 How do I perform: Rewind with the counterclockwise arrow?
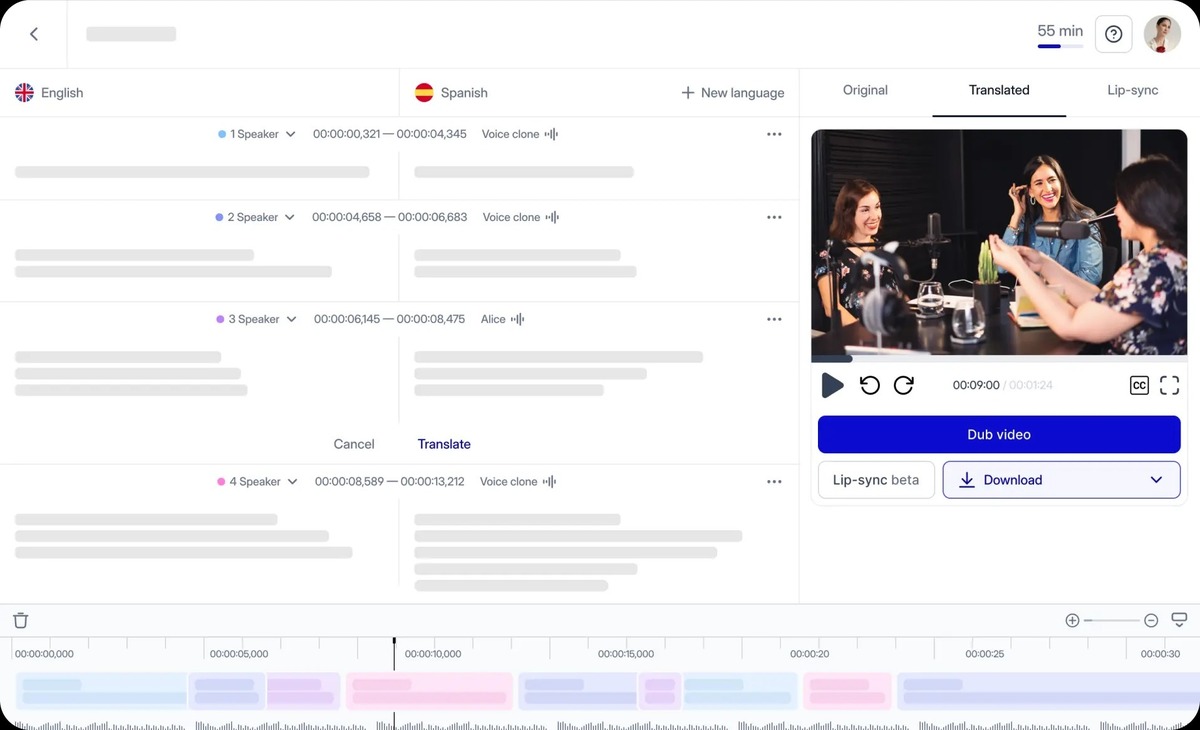[x=870, y=385]
